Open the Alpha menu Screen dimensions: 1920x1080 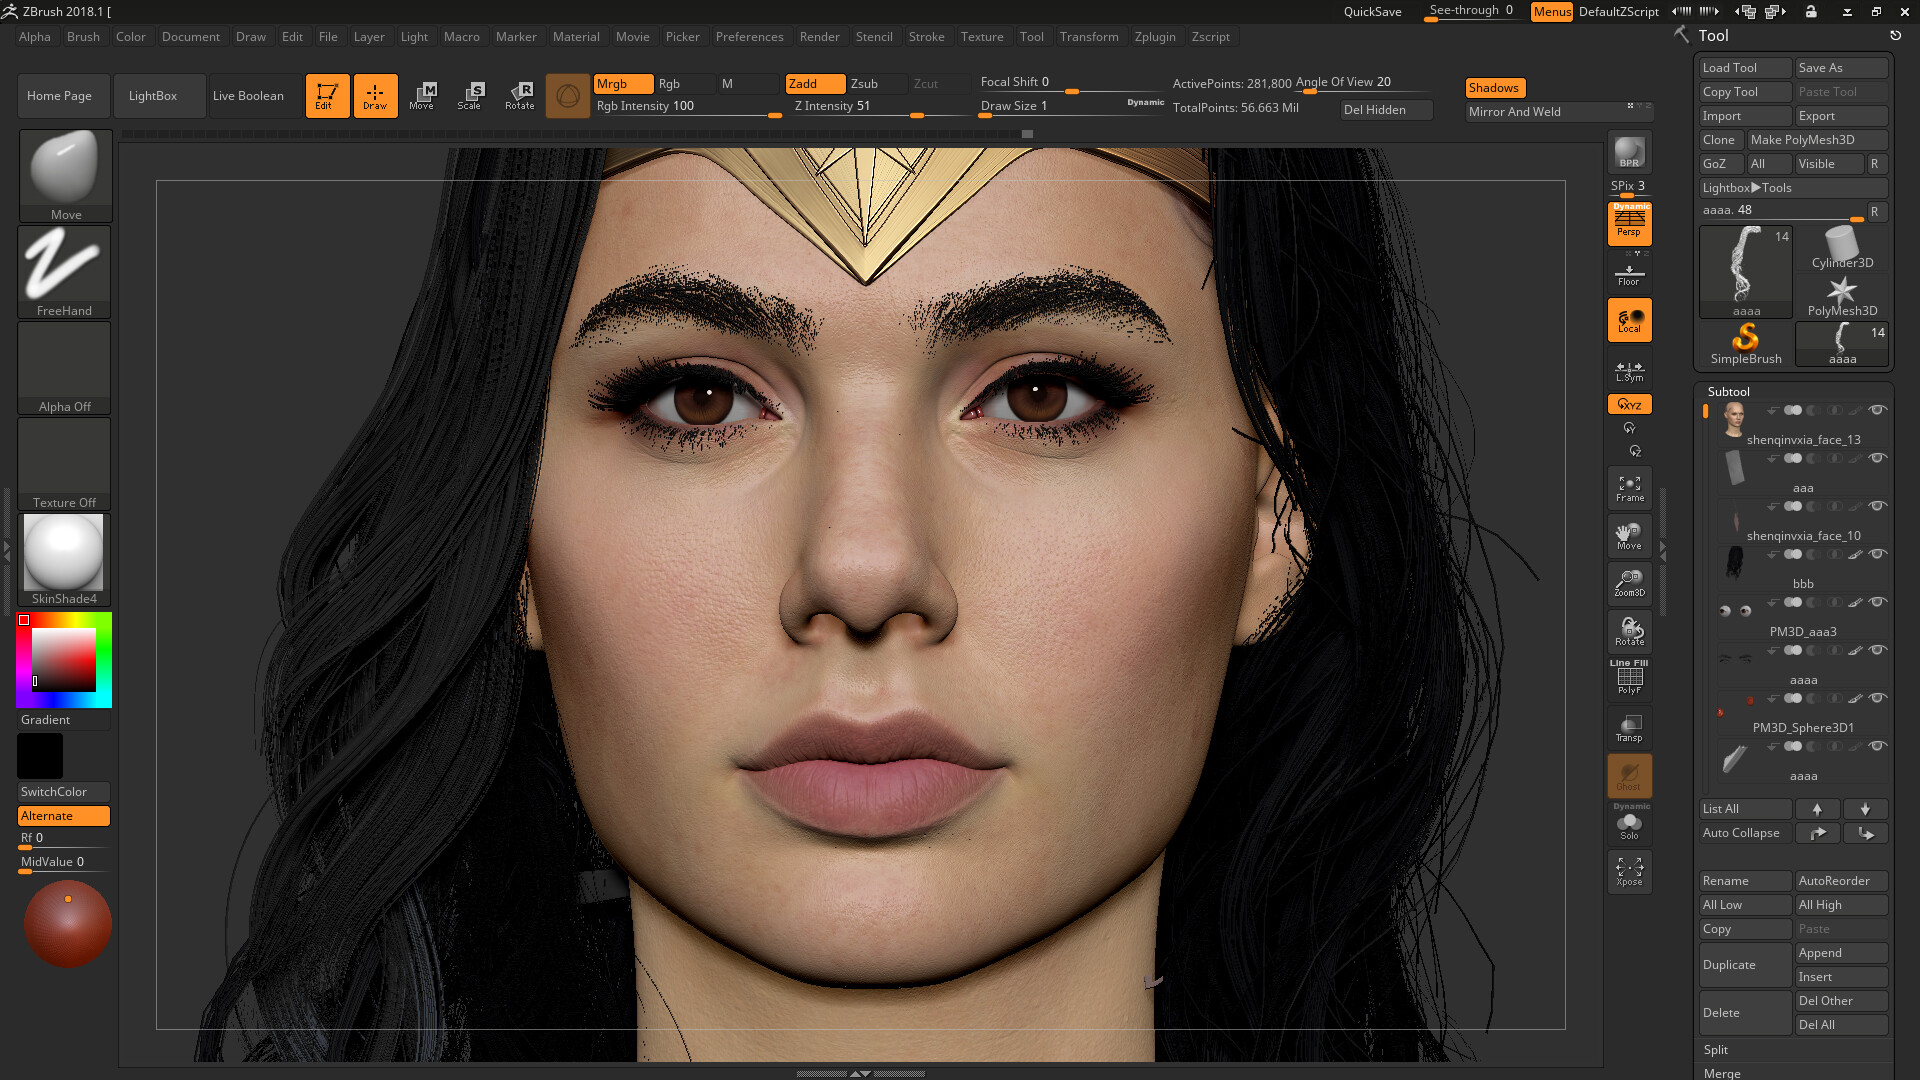tap(35, 37)
